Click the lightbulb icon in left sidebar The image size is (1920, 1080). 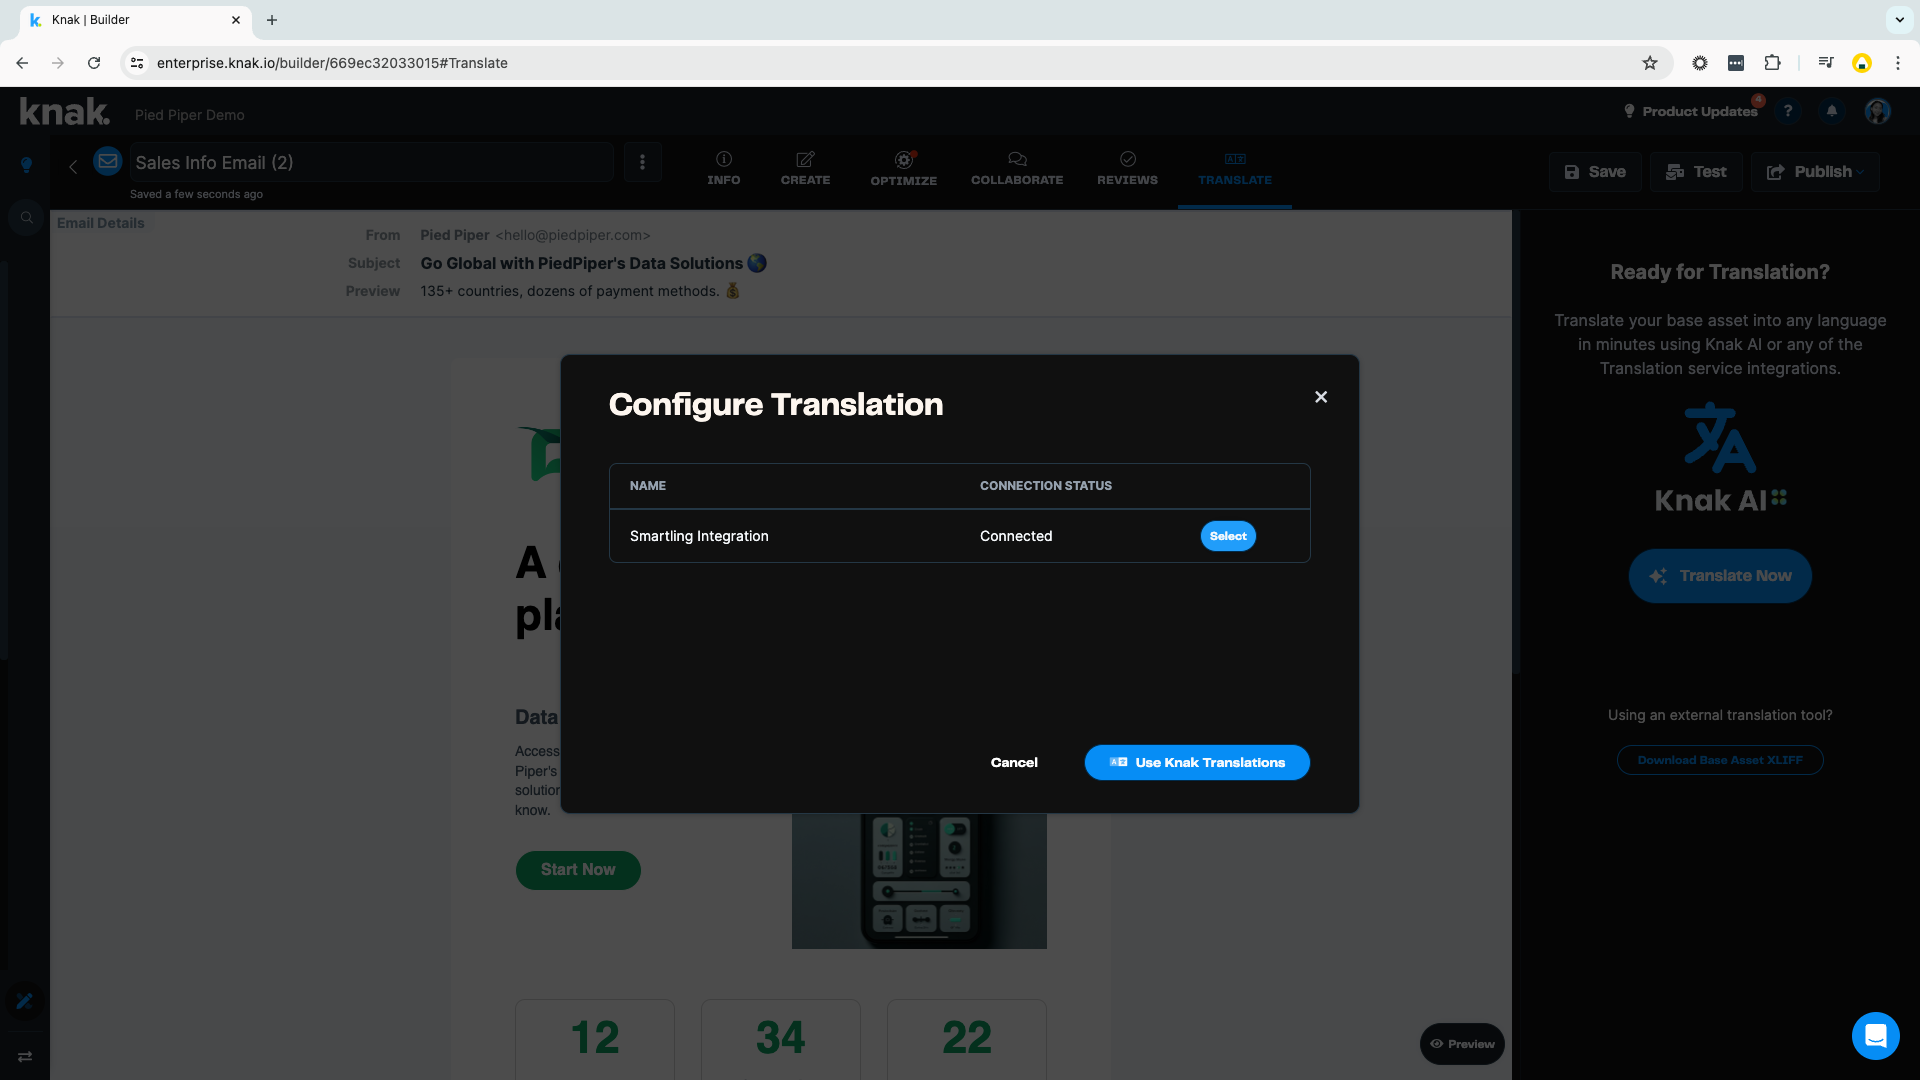(27, 165)
